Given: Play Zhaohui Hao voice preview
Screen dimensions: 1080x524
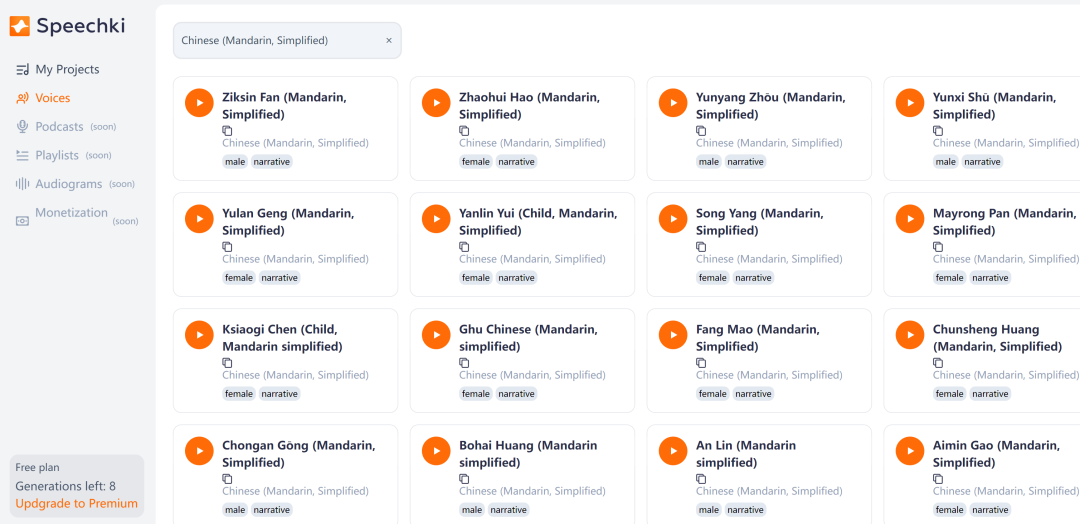Looking at the screenshot, I should click(436, 102).
